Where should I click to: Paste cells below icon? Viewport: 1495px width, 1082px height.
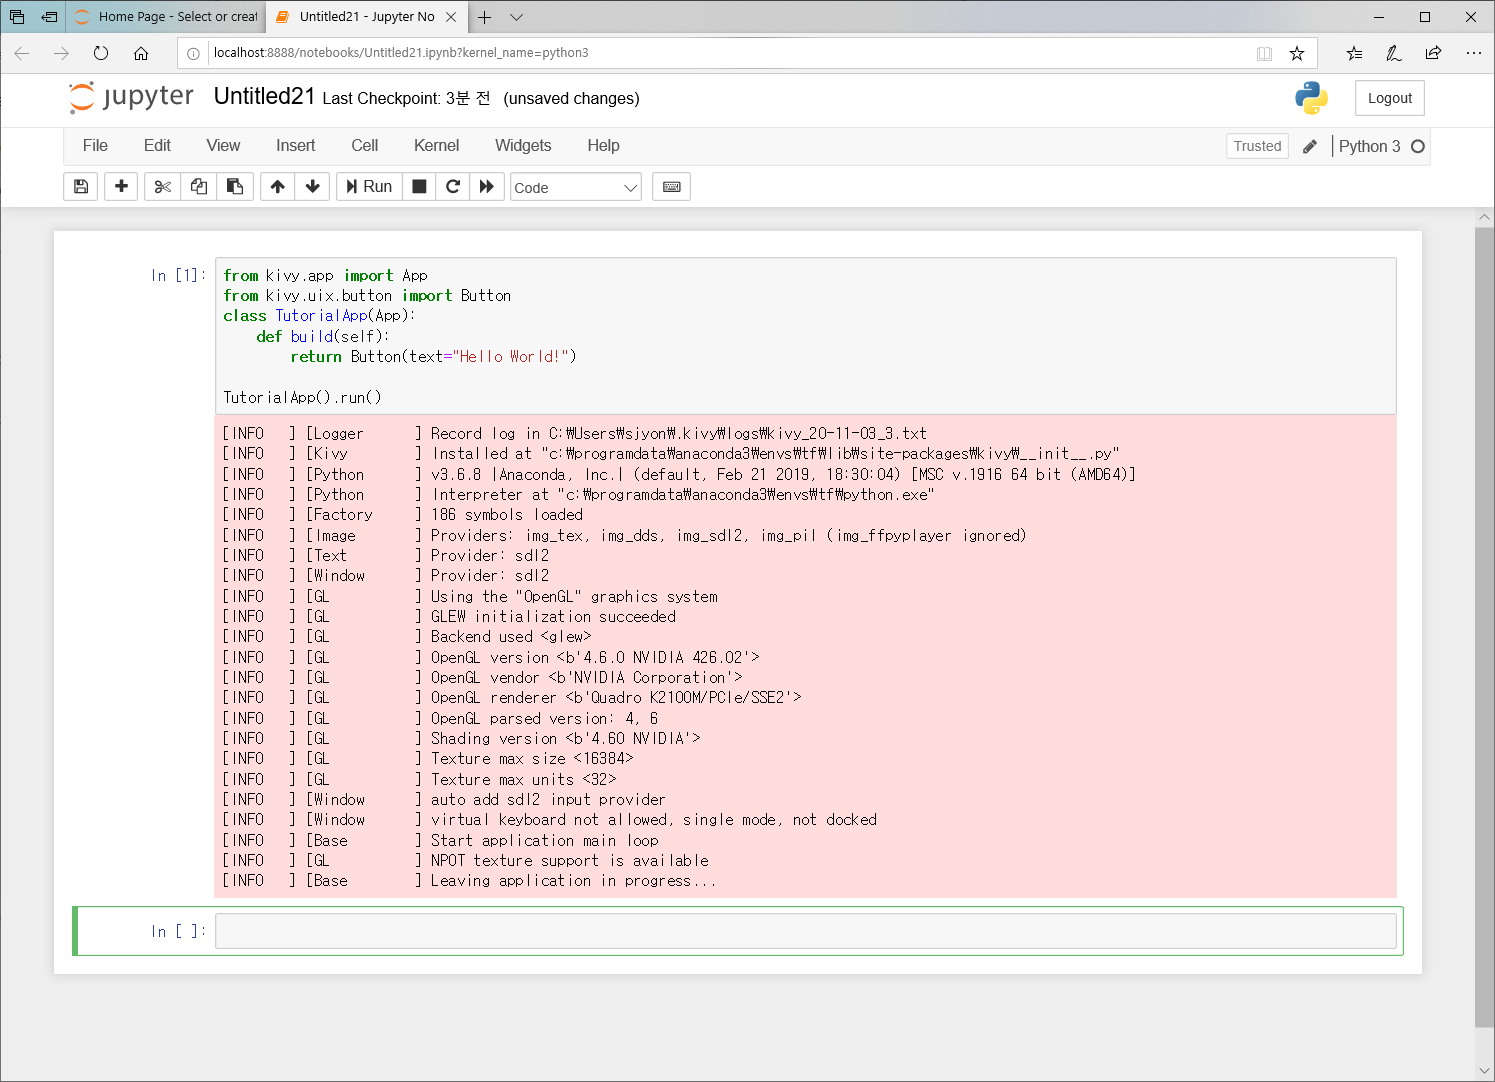(235, 187)
